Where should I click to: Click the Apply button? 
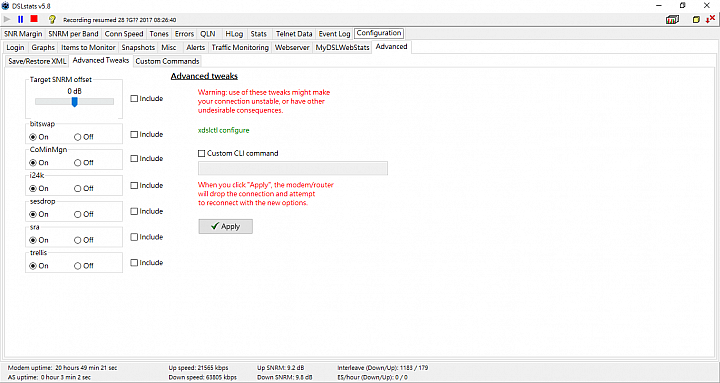click(x=225, y=226)
